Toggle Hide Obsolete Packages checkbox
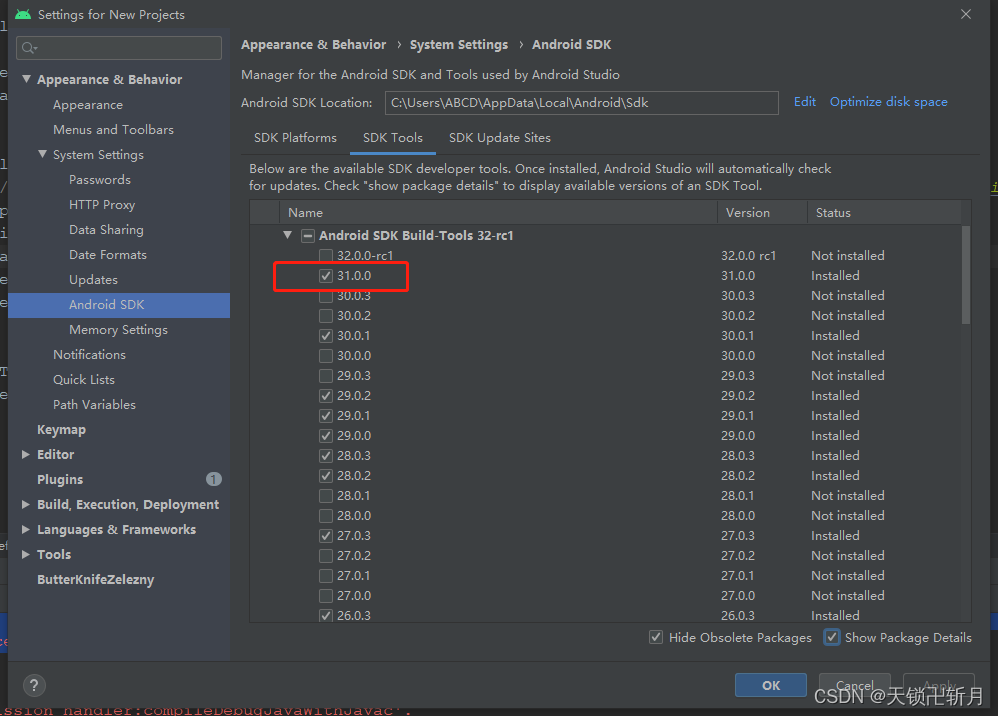The image size is (998, 716). tap(656, 637)
